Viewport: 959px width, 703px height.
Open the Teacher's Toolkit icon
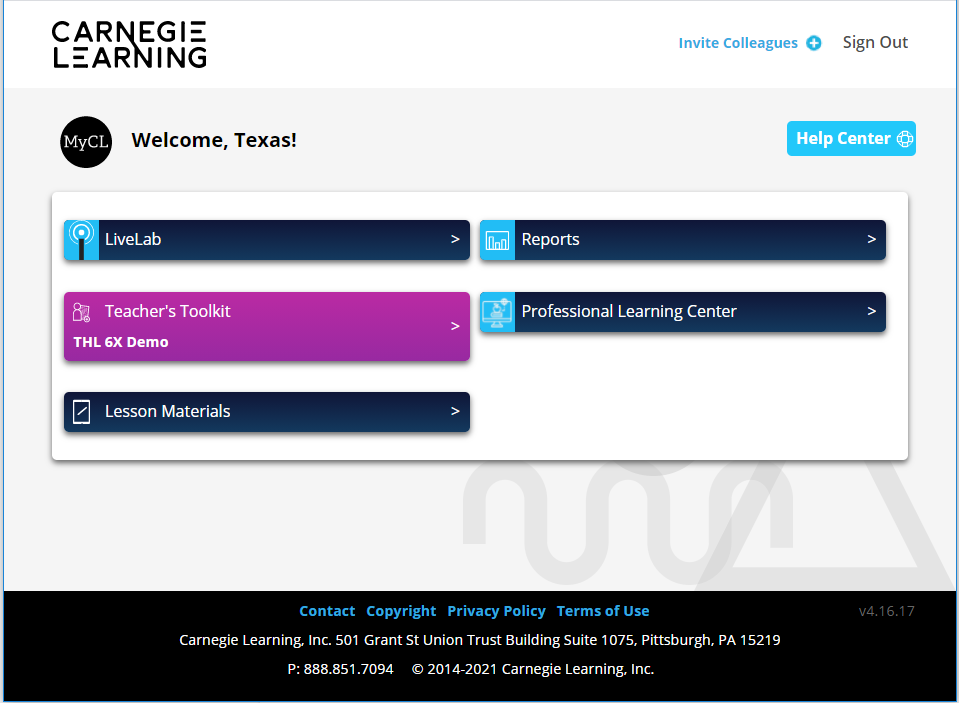(x=81, y=311)
